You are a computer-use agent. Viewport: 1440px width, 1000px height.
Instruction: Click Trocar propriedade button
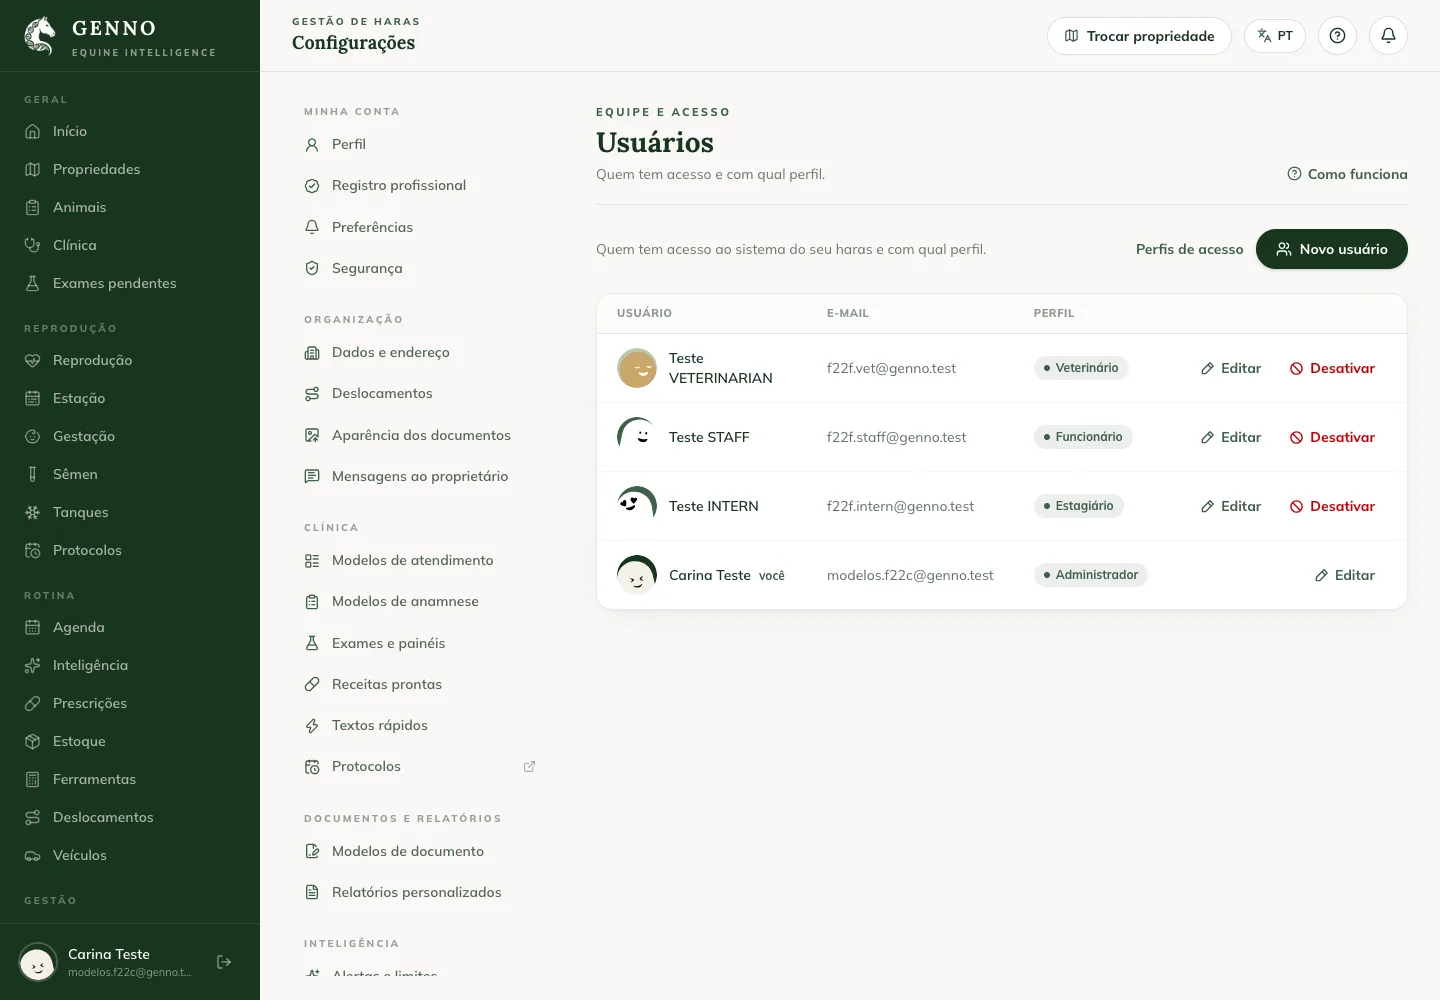[x=1139, y=36]
